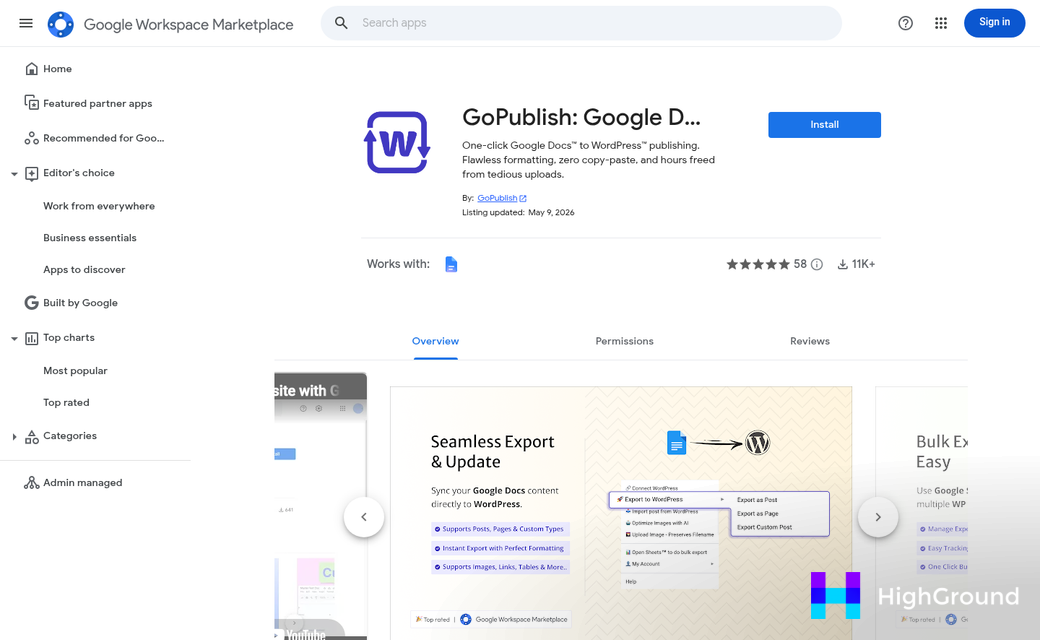Open Work from everywhere
The width and height of the screenshot is (1040, 640).
99,206
